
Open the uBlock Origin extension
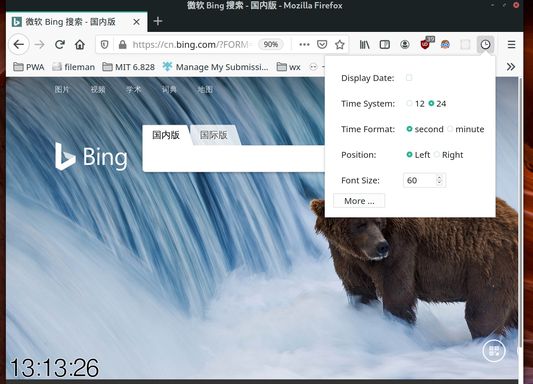point(426,44)
